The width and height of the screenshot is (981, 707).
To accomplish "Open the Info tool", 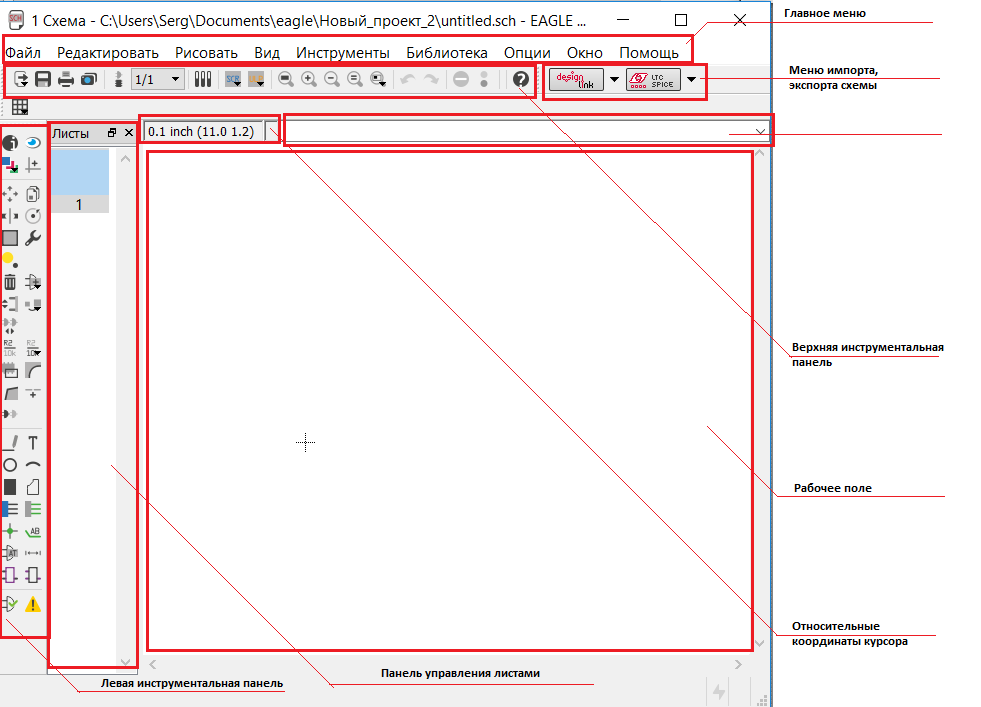I will point(10,143).
